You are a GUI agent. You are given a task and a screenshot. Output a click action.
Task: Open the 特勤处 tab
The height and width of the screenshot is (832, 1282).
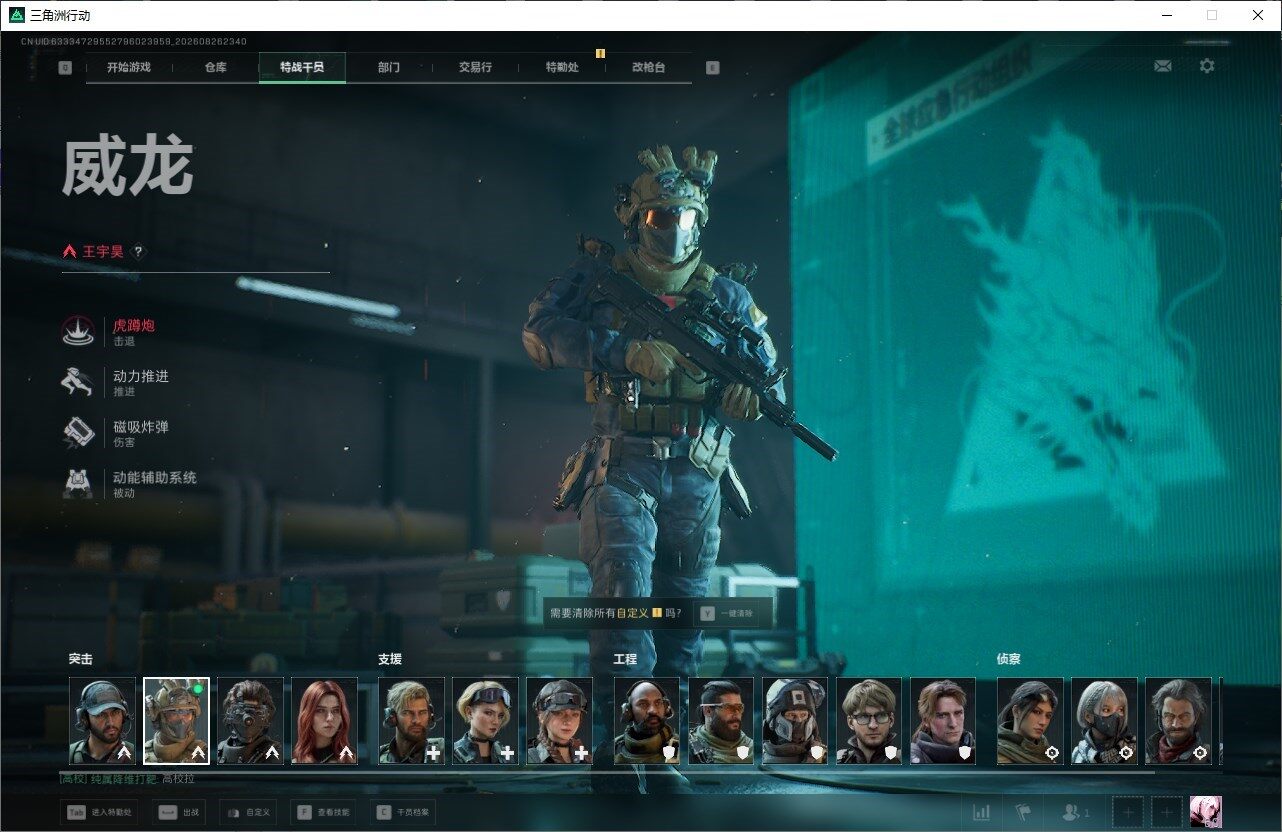point(562,68)
